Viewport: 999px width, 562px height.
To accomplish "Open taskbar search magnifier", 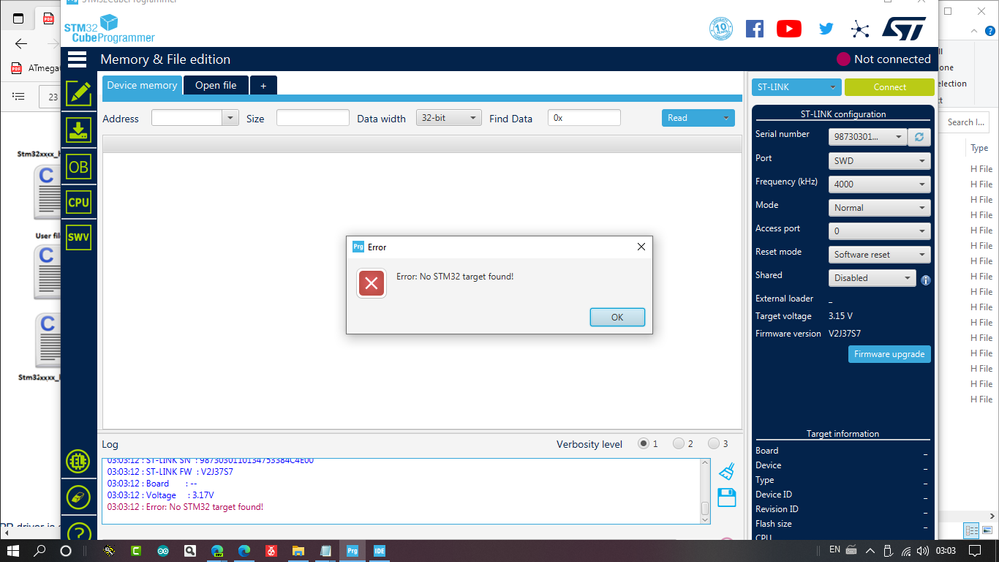I will pyautogui.click(x=40, y=551).
